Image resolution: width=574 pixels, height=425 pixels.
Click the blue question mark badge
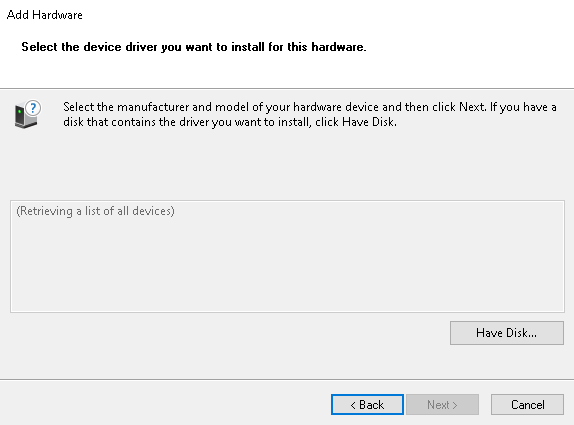tap(33, 108)
